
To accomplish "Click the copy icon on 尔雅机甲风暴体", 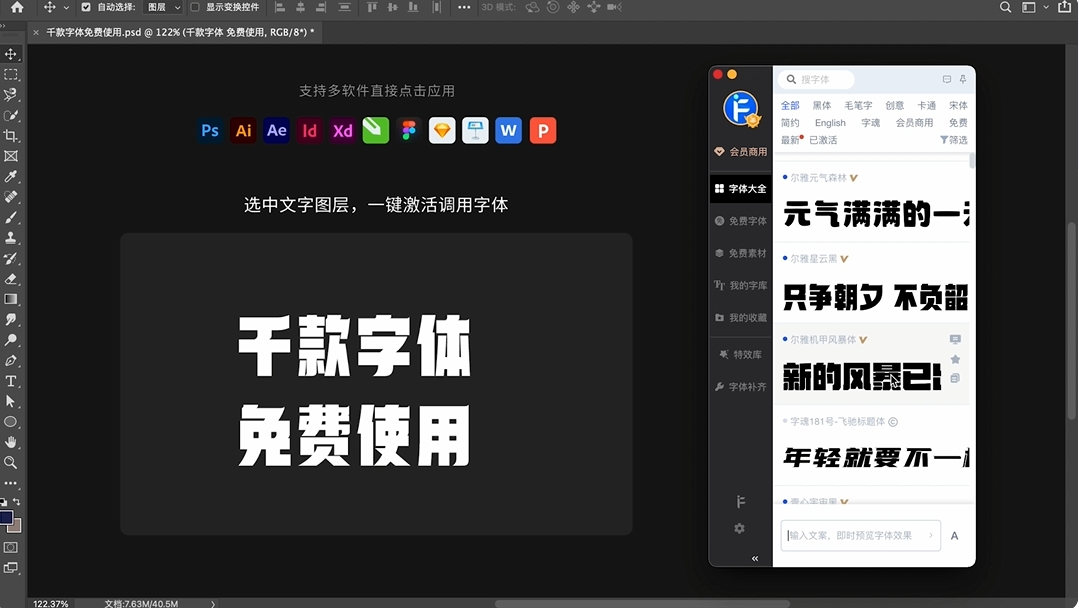I will (x=955, y=378).
